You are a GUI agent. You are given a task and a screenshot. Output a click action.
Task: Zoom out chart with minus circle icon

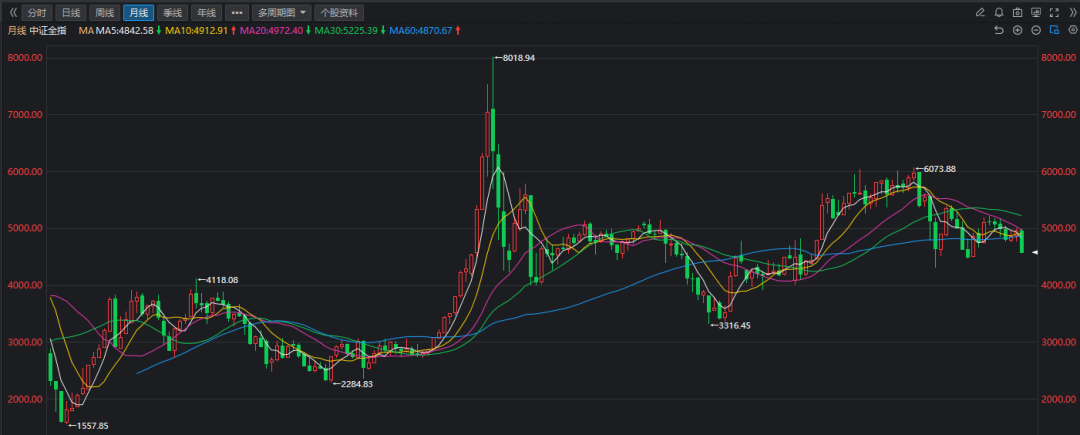pos(1036,30)
